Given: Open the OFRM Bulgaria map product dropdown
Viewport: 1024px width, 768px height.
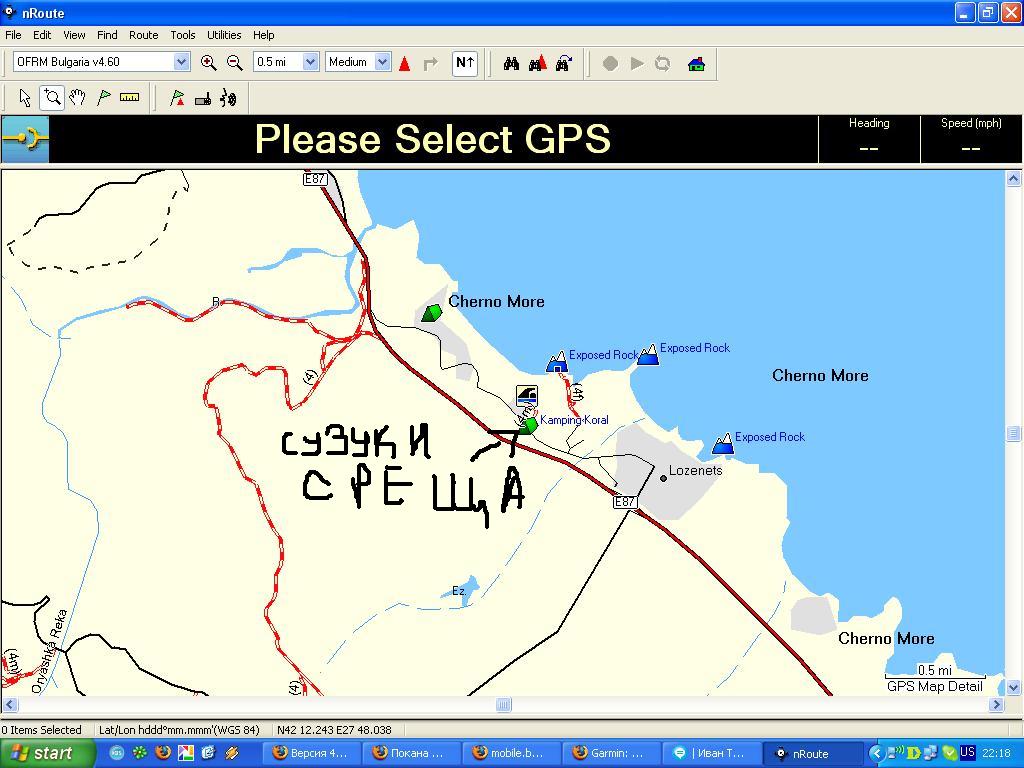Looking at the screenshot, I should [x=181, y=62].
